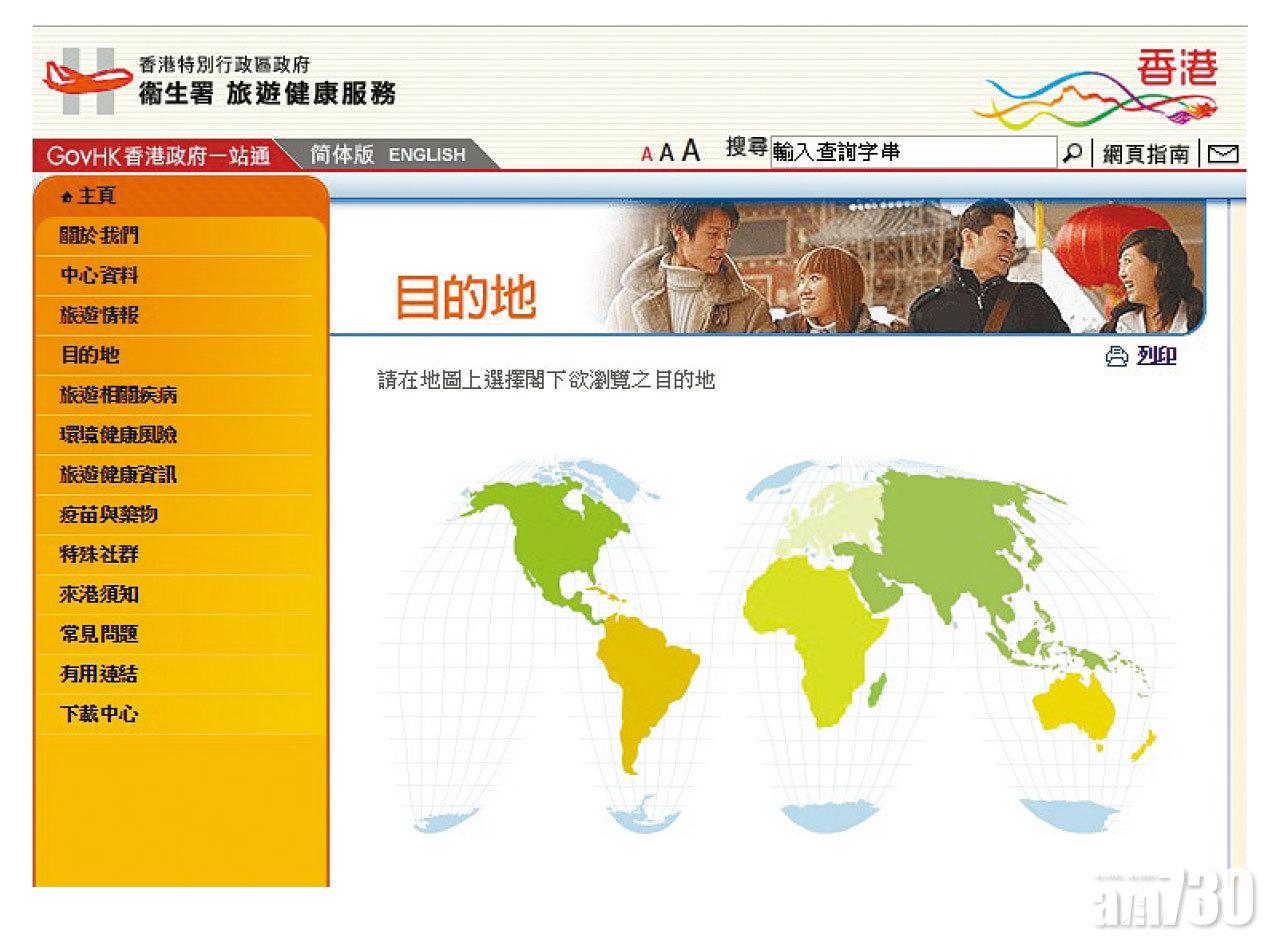Open the 網頁指南 site map link
Screen dimensions: 1280x948
[1146, 154]
